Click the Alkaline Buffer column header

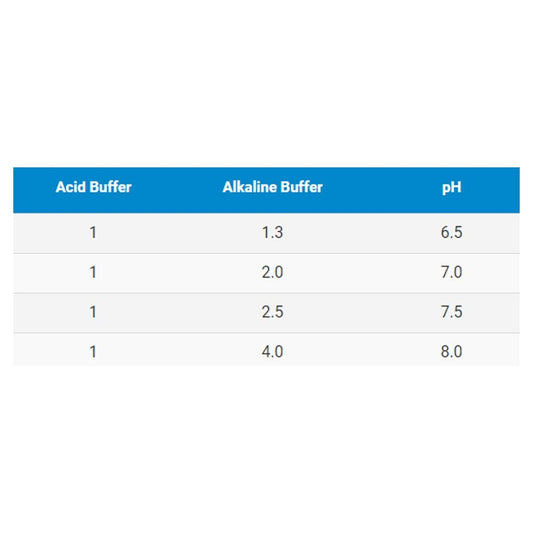tap(273, 187)
